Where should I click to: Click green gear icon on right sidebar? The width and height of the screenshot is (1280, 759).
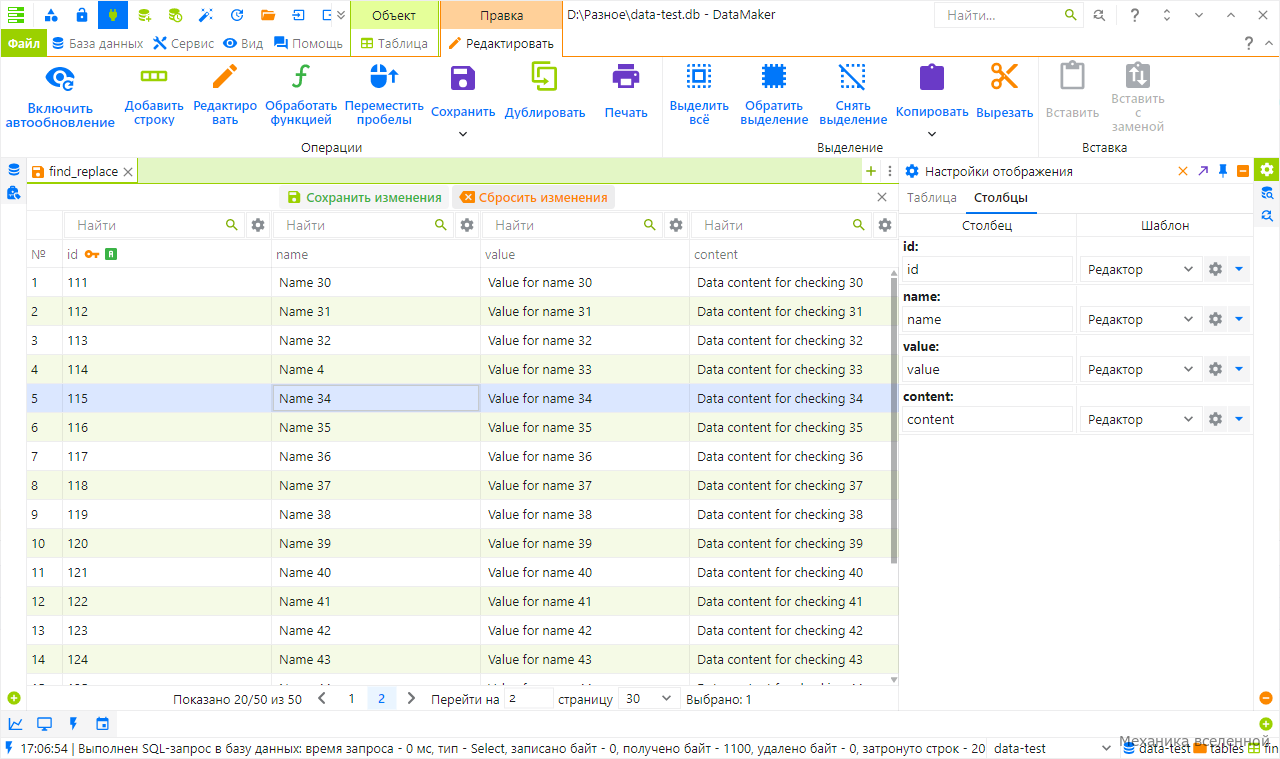point(1267,170)
